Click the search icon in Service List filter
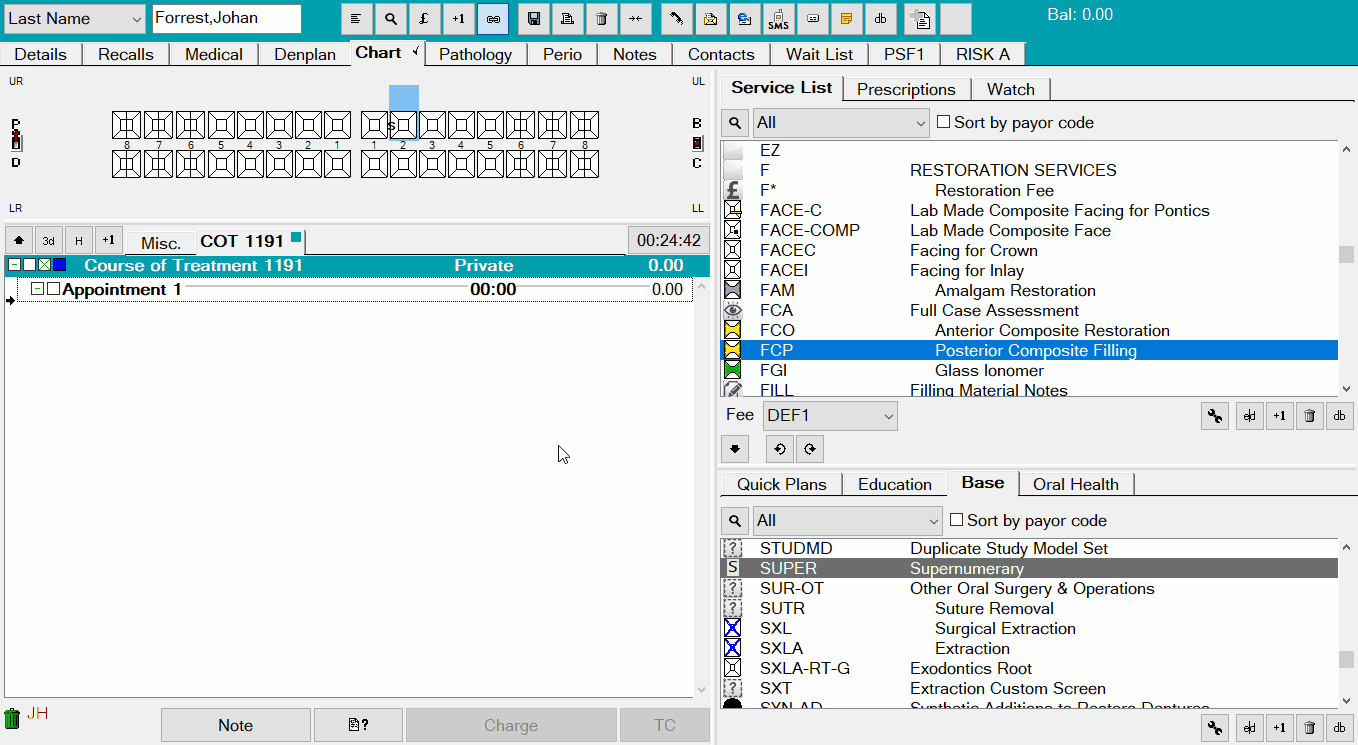Screen dimensions: 1358x745 [735, 123]
